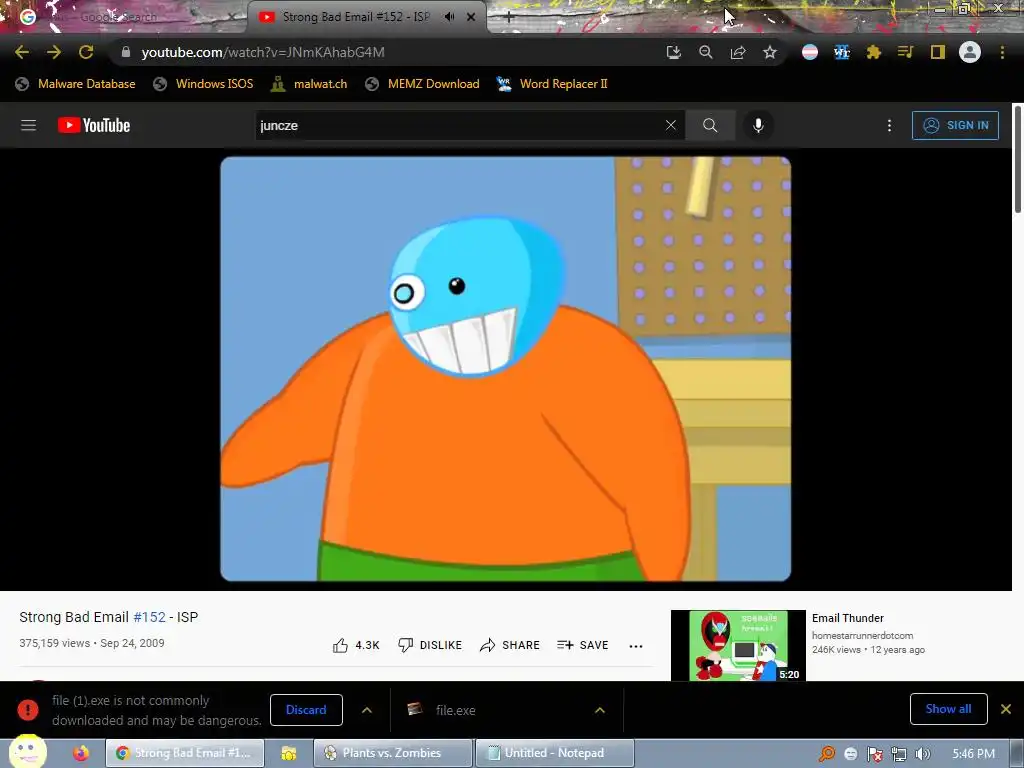The image size is (1024, 768).
Task: Click the video player to pause
Action: [x=505, y=369]
